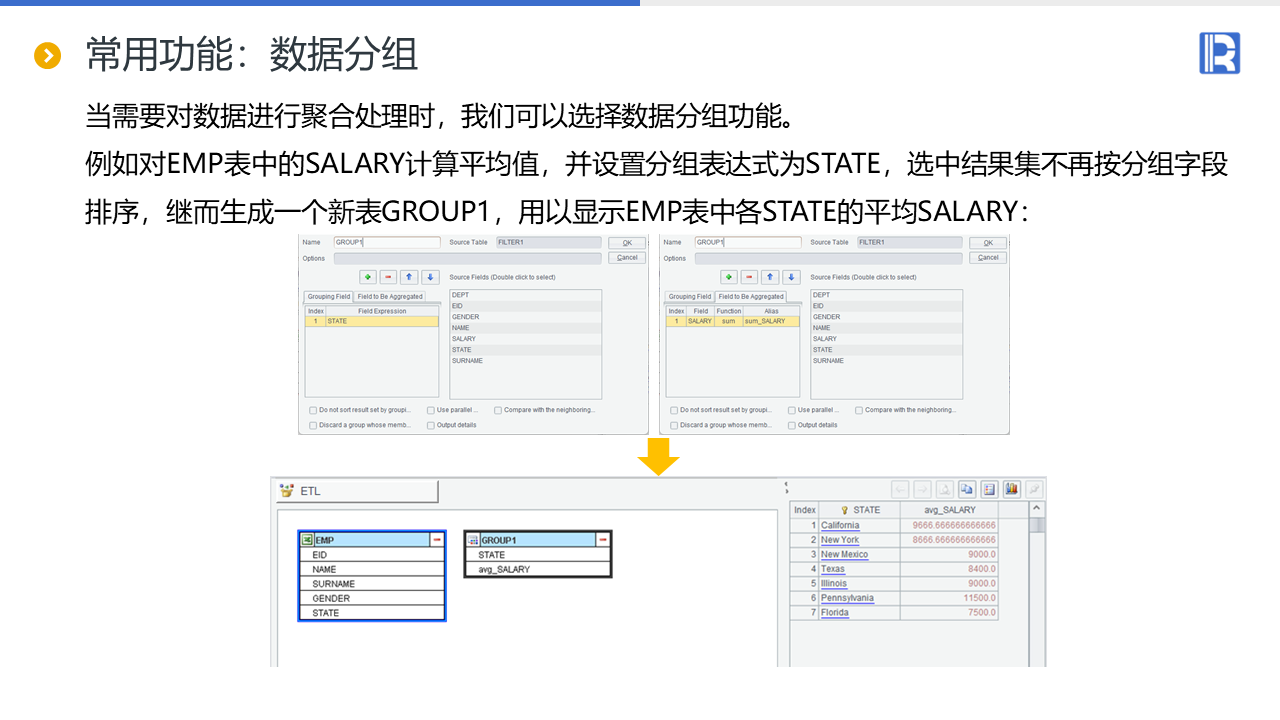Click the key icon beside STATE column
1280x720 pixels.
tap(845, 510)
